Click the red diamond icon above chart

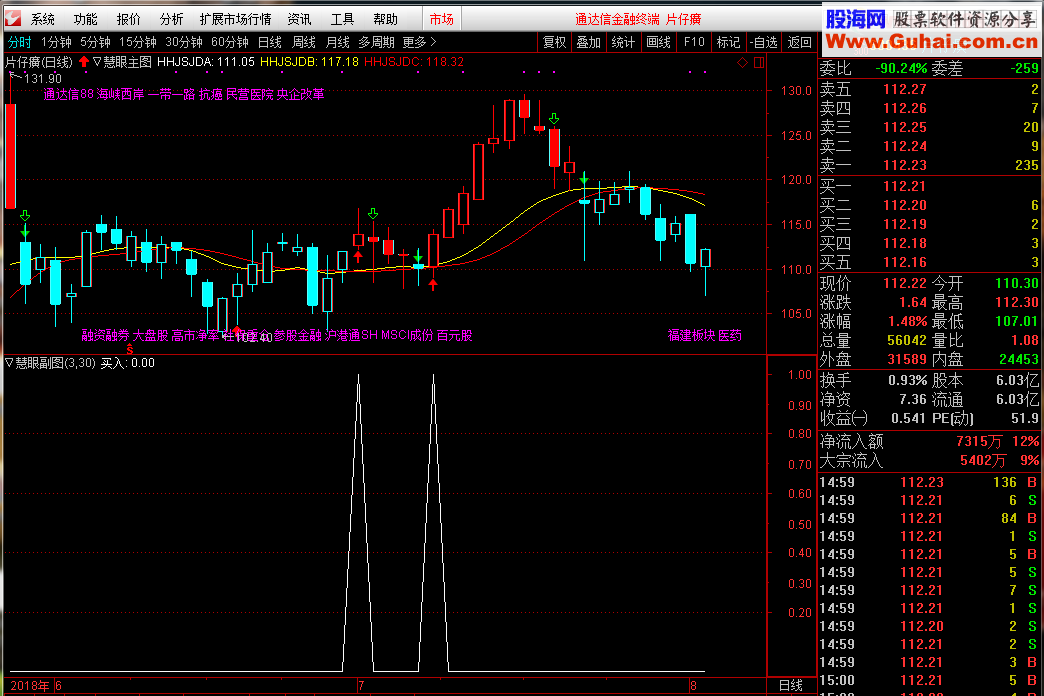pos(742,62)
